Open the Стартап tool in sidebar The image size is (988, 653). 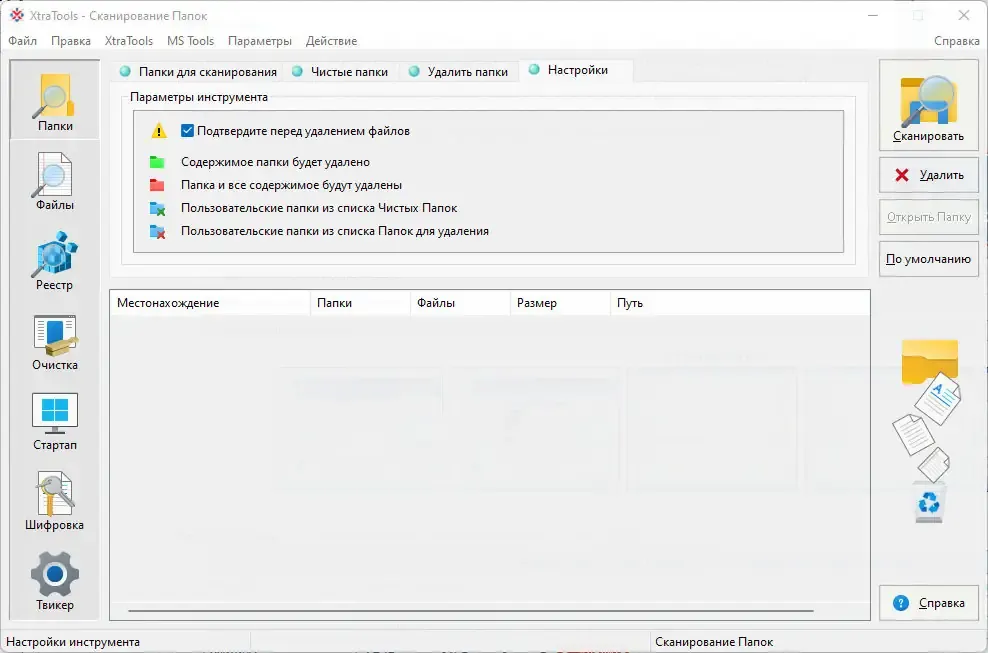point(55,421)
